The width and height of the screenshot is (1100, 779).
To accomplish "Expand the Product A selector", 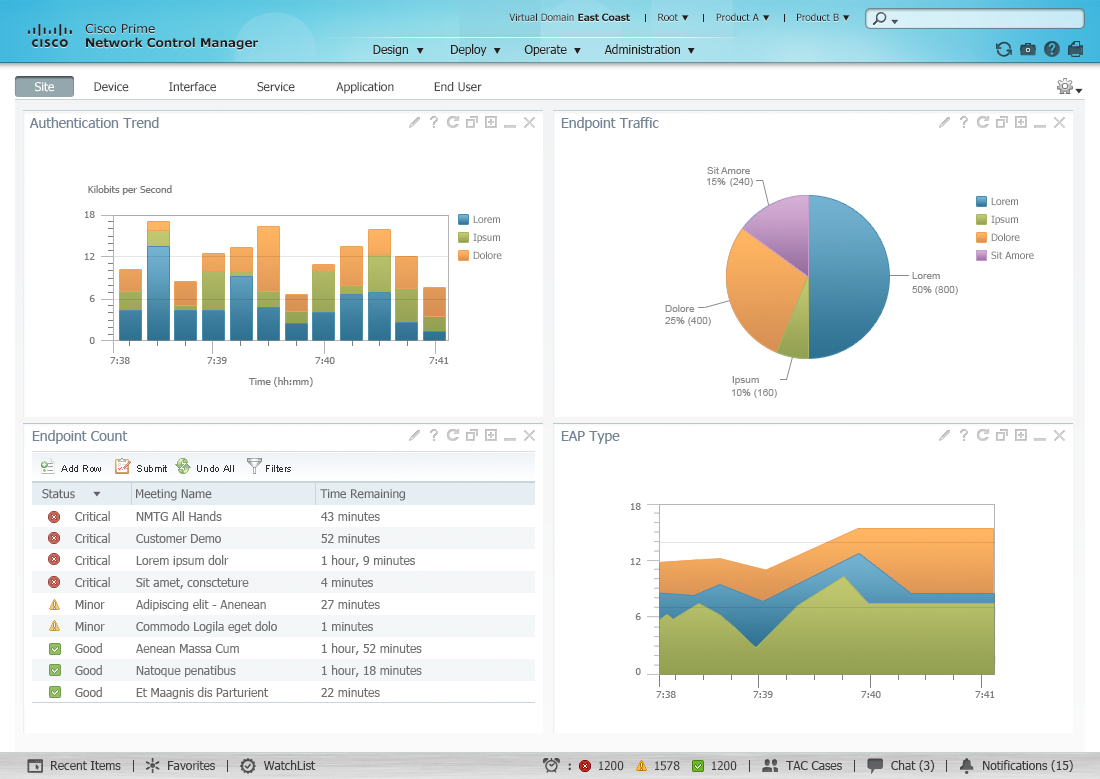I will pos(742,18).
